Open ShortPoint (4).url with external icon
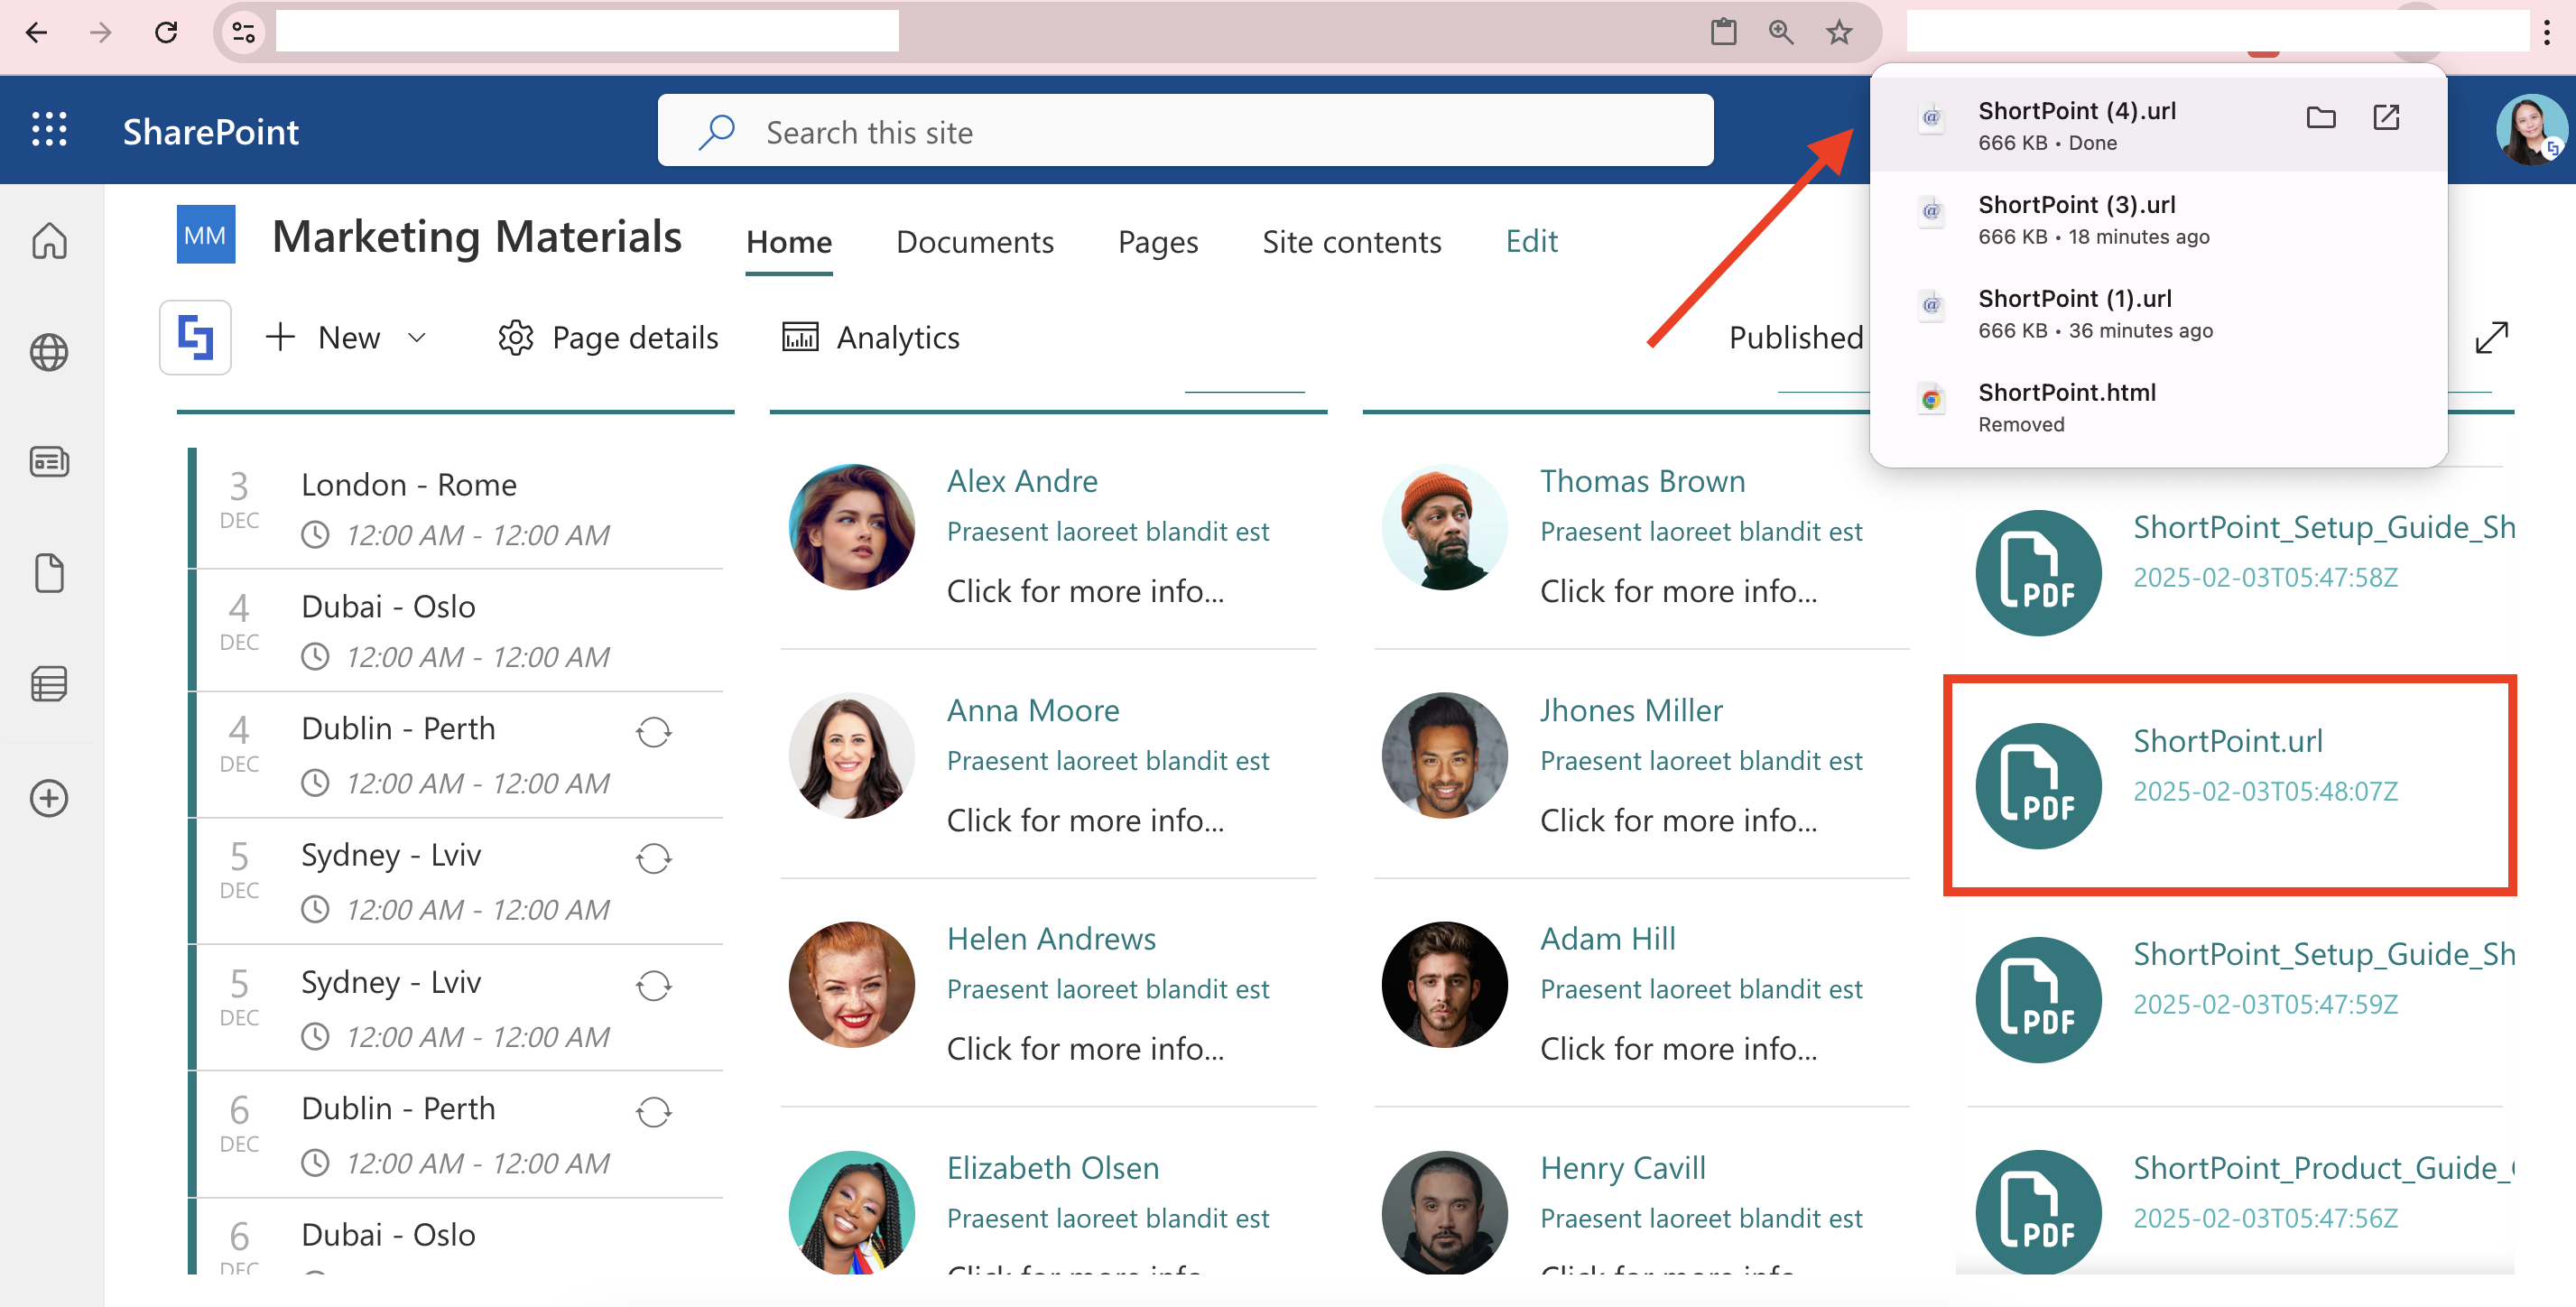This screenshot has width=2576, height=1307. (x=2386, y=118)
